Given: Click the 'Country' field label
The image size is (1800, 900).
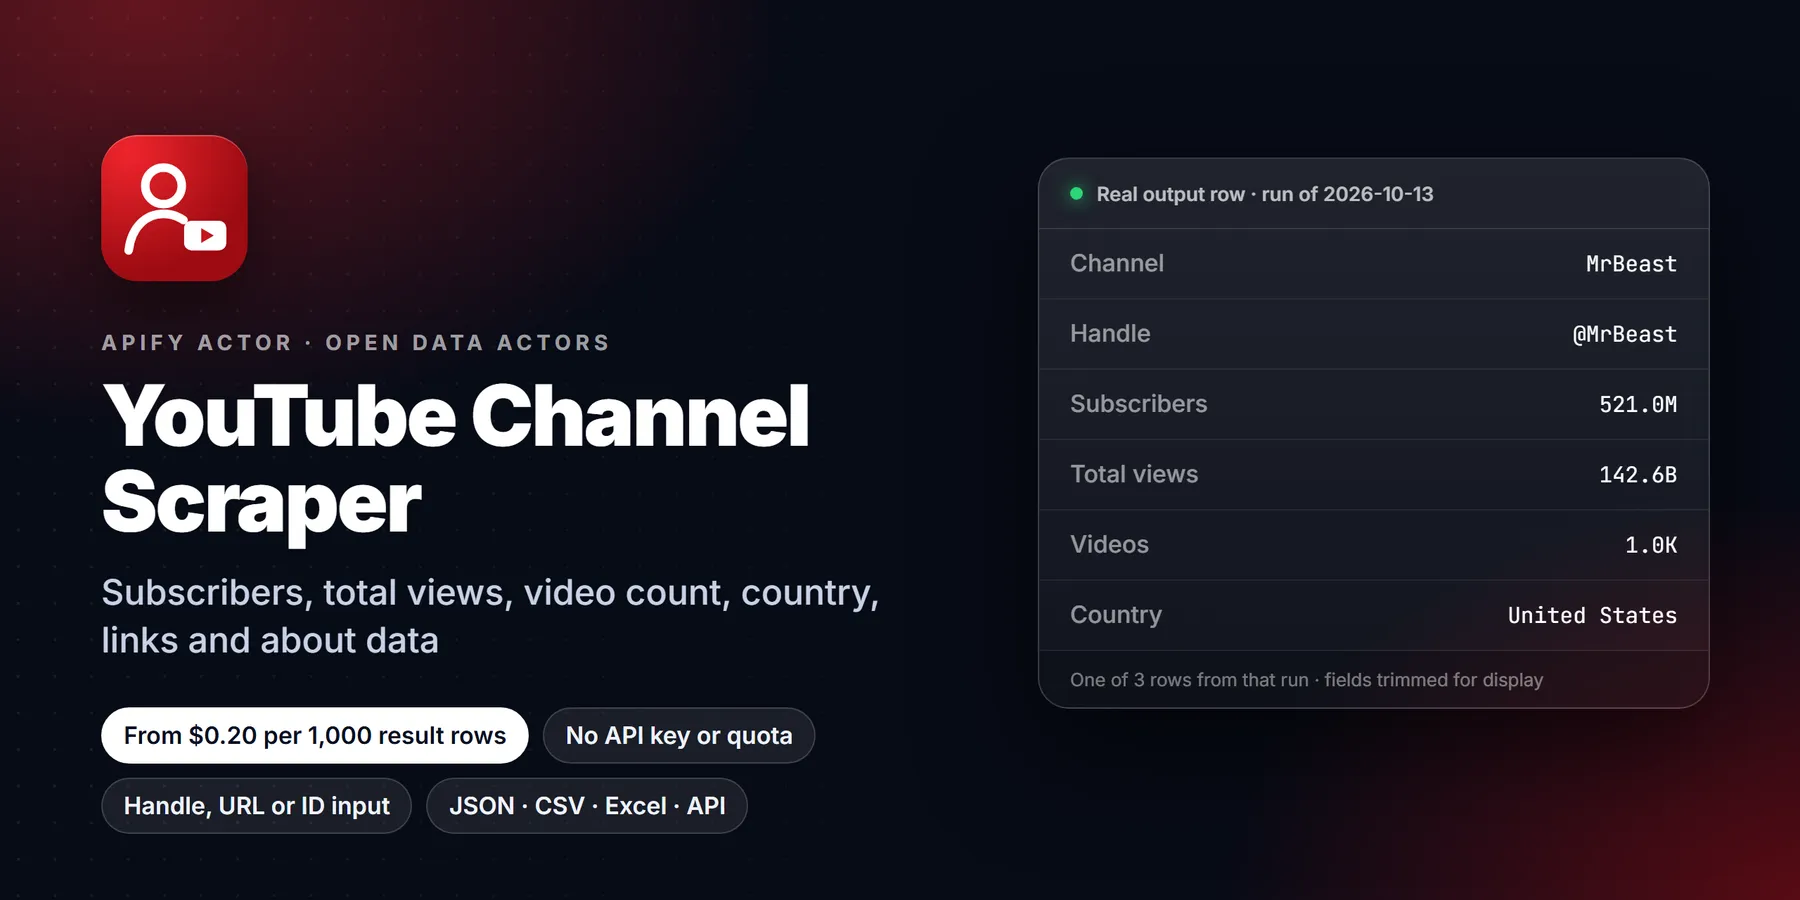Looking at the screenshot, I should point(1116,615).
